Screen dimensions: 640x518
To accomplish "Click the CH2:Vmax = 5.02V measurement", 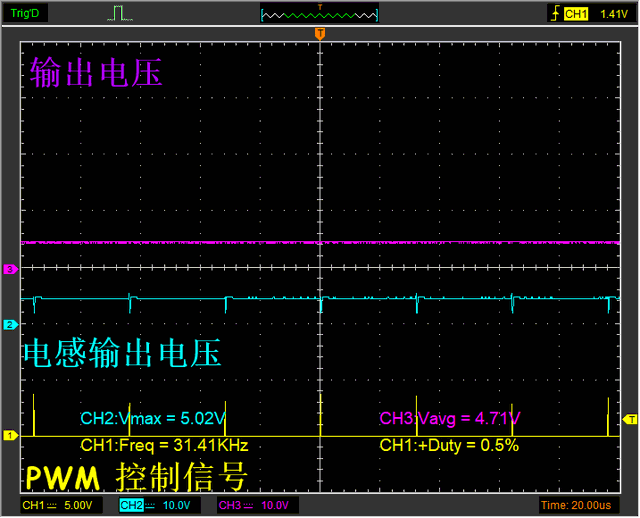I will [x=152, y=418].
